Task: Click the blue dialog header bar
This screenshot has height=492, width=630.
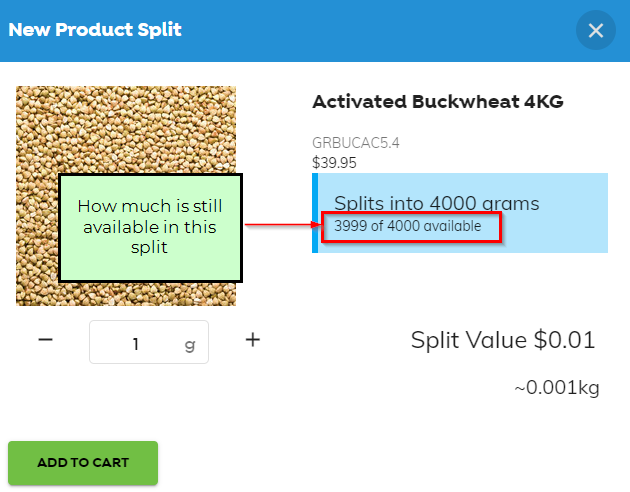Action: [315, 31]
